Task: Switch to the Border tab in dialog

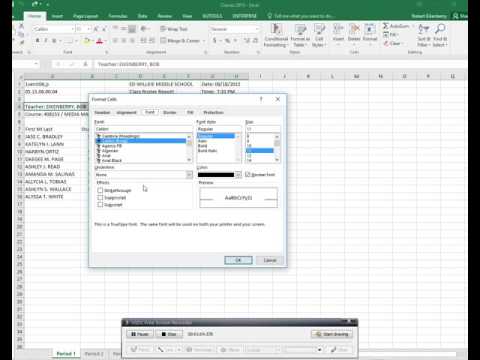Action: [170, 112]
